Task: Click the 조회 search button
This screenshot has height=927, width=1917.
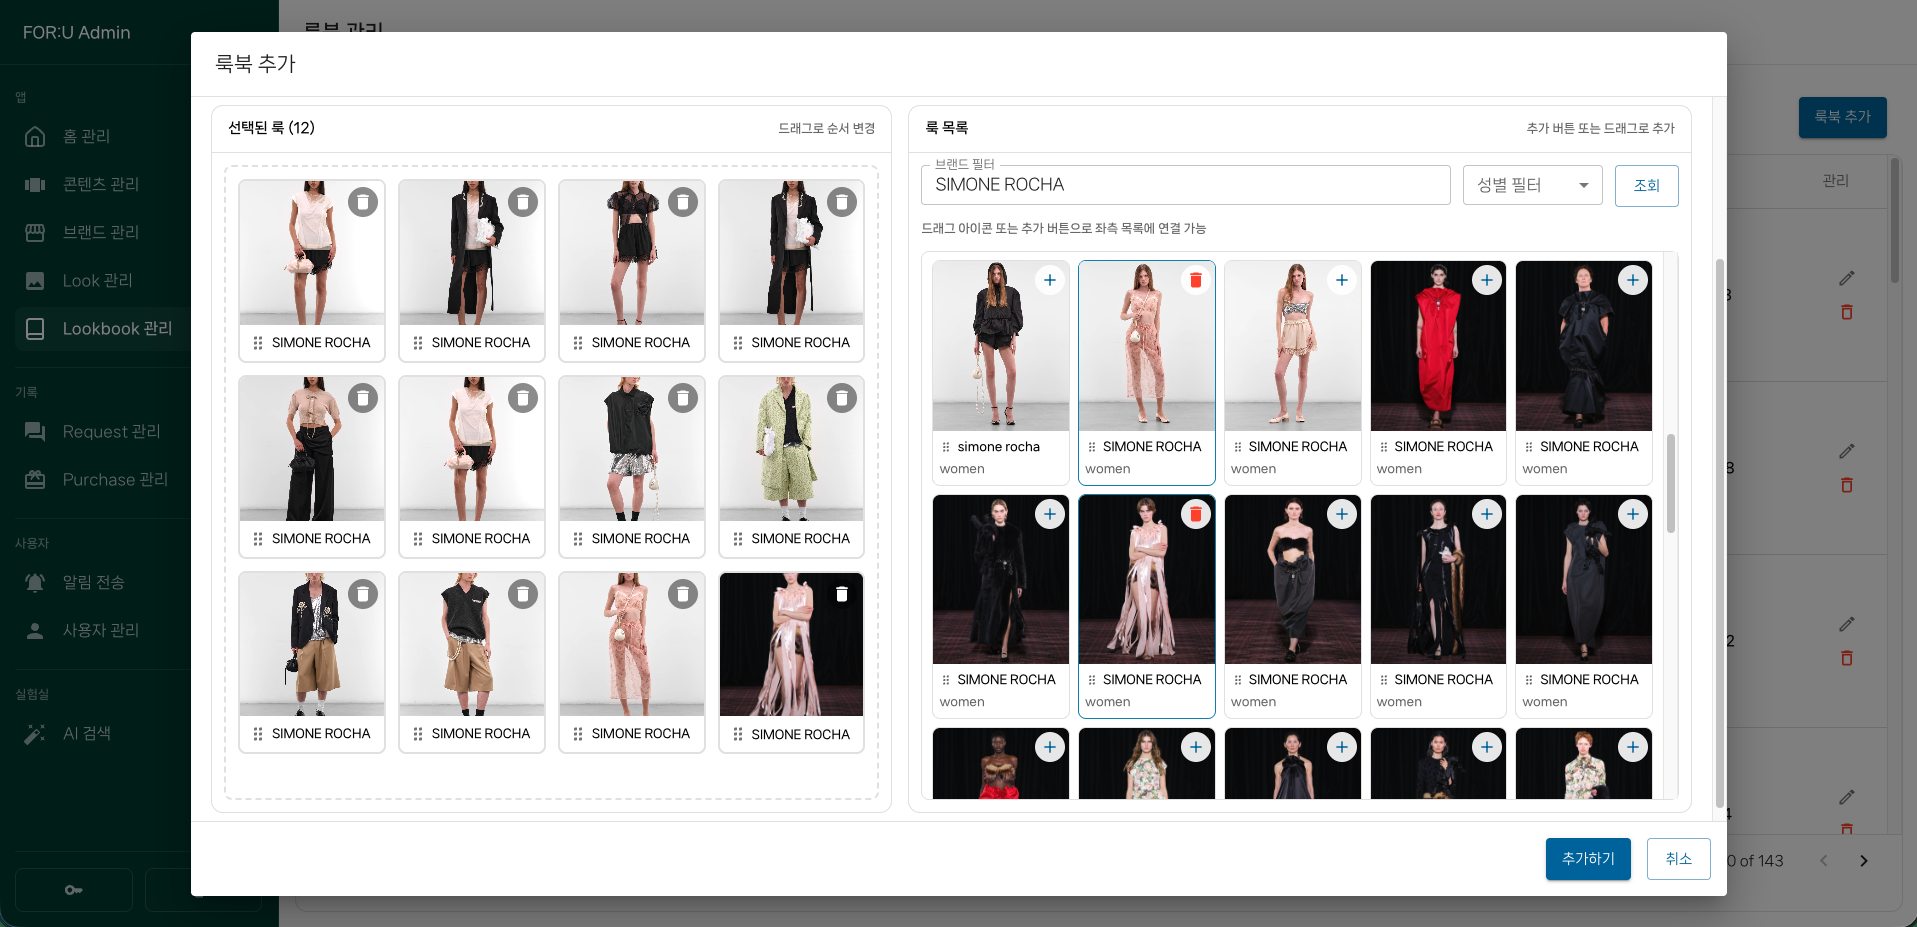Action: pyautogui.click(x=1646, y=185)
